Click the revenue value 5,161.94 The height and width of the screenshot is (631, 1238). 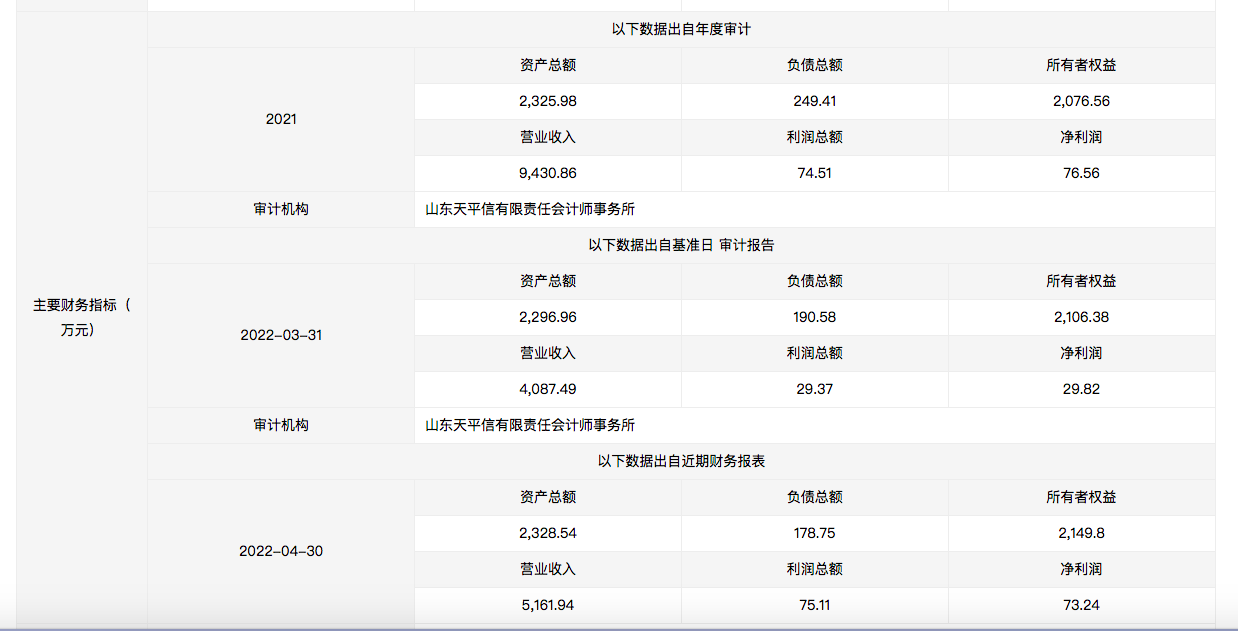tap(547, 605)
